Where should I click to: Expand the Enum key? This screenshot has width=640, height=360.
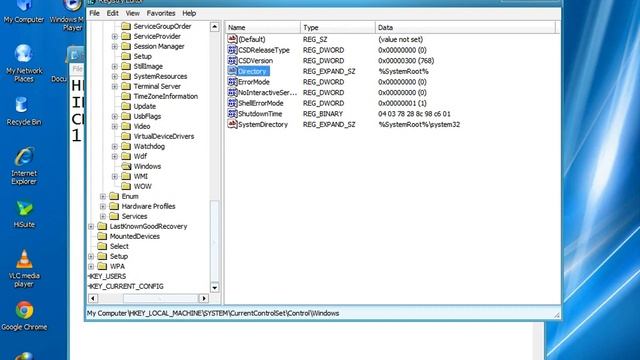[103, 197]
